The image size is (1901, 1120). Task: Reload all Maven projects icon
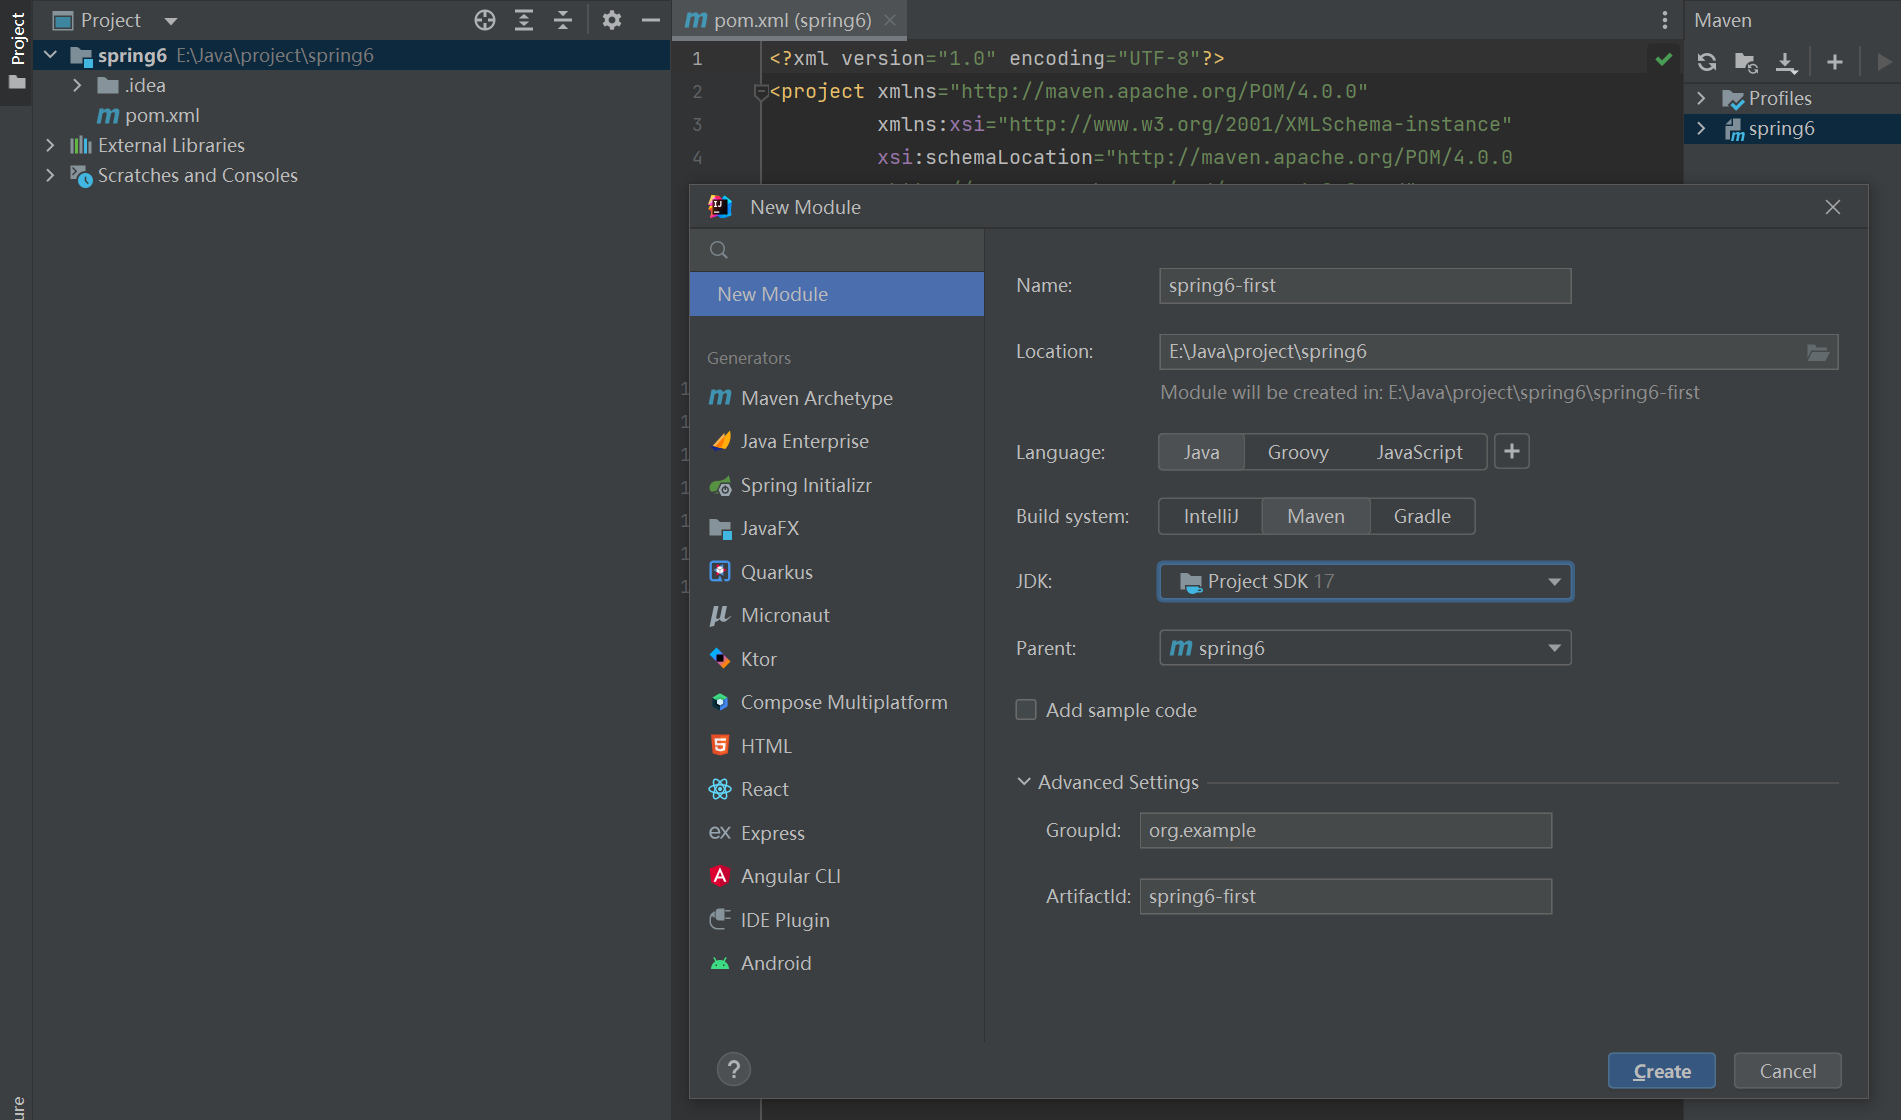click(1707, 62)
